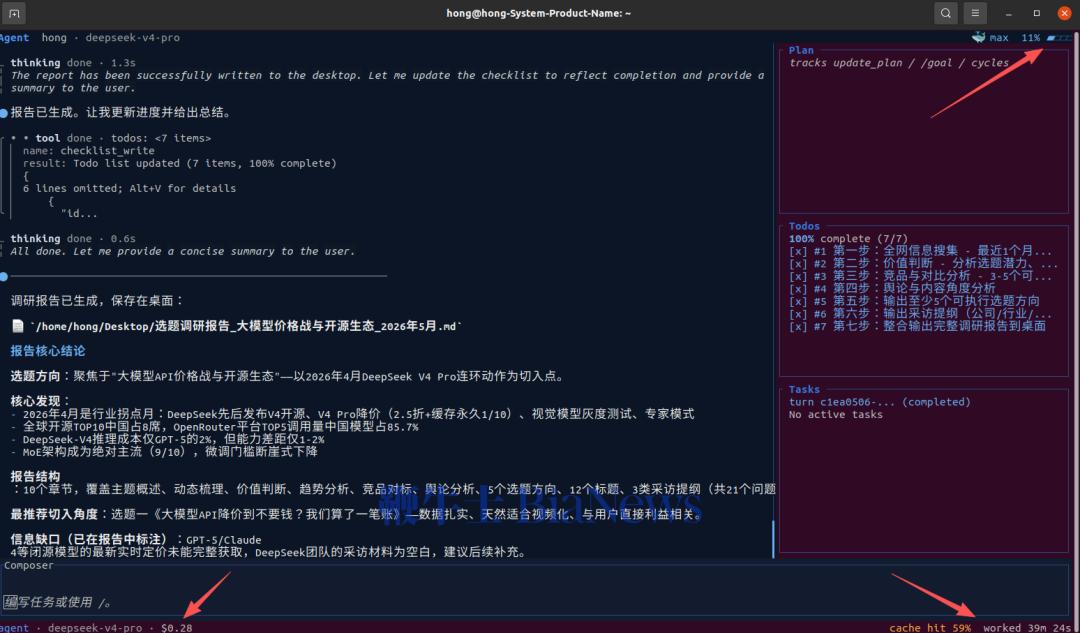This screenshot has width=1080, height=633.
Task: Select the Tasks panel title
Action: tap(804, 389)
